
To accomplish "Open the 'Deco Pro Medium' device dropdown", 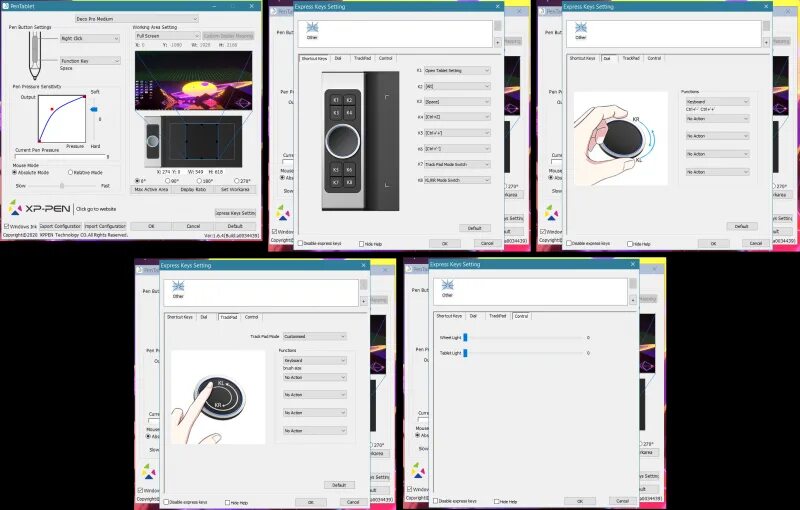I will (136, 19).
